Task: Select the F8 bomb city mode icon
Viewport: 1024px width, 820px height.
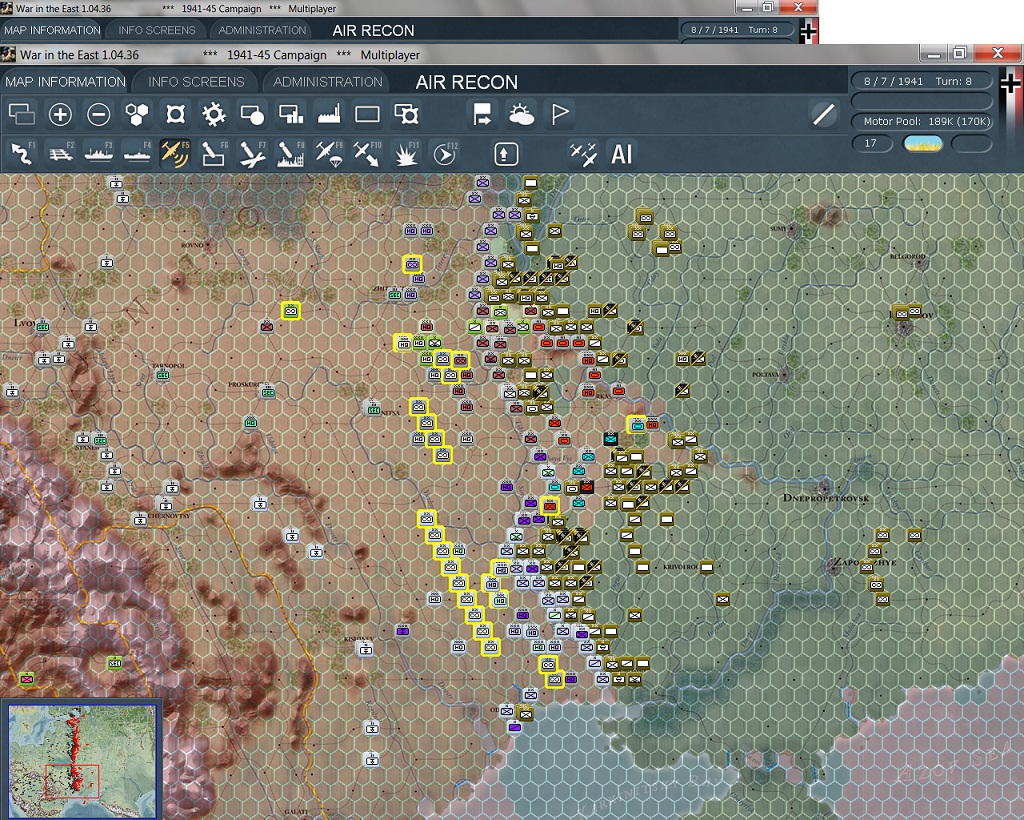Action: (291, 154)
